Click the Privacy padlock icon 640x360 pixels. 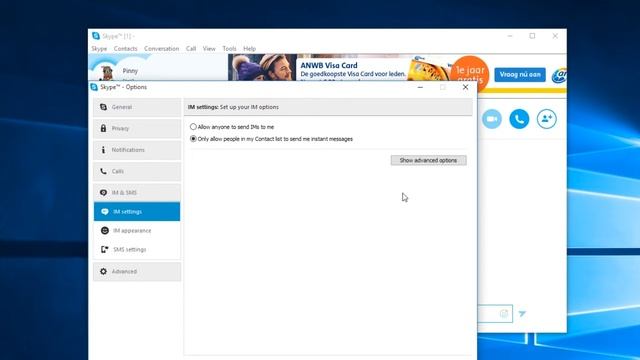103,128
